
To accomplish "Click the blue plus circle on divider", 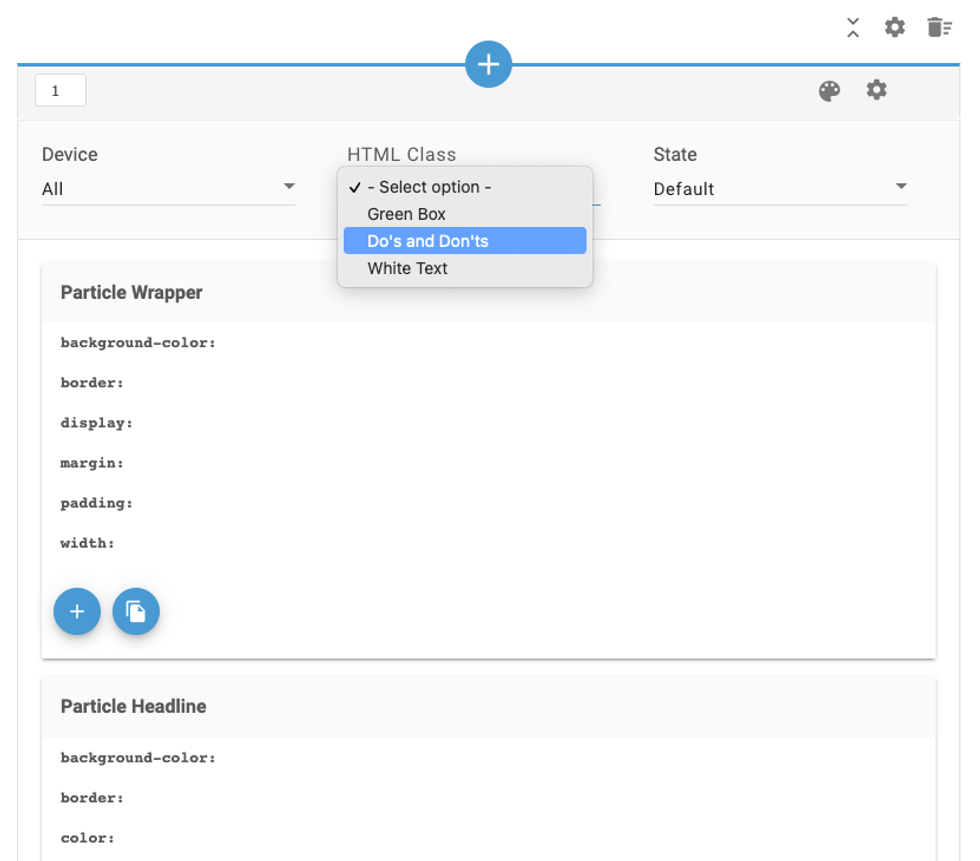I will [488, 64].
